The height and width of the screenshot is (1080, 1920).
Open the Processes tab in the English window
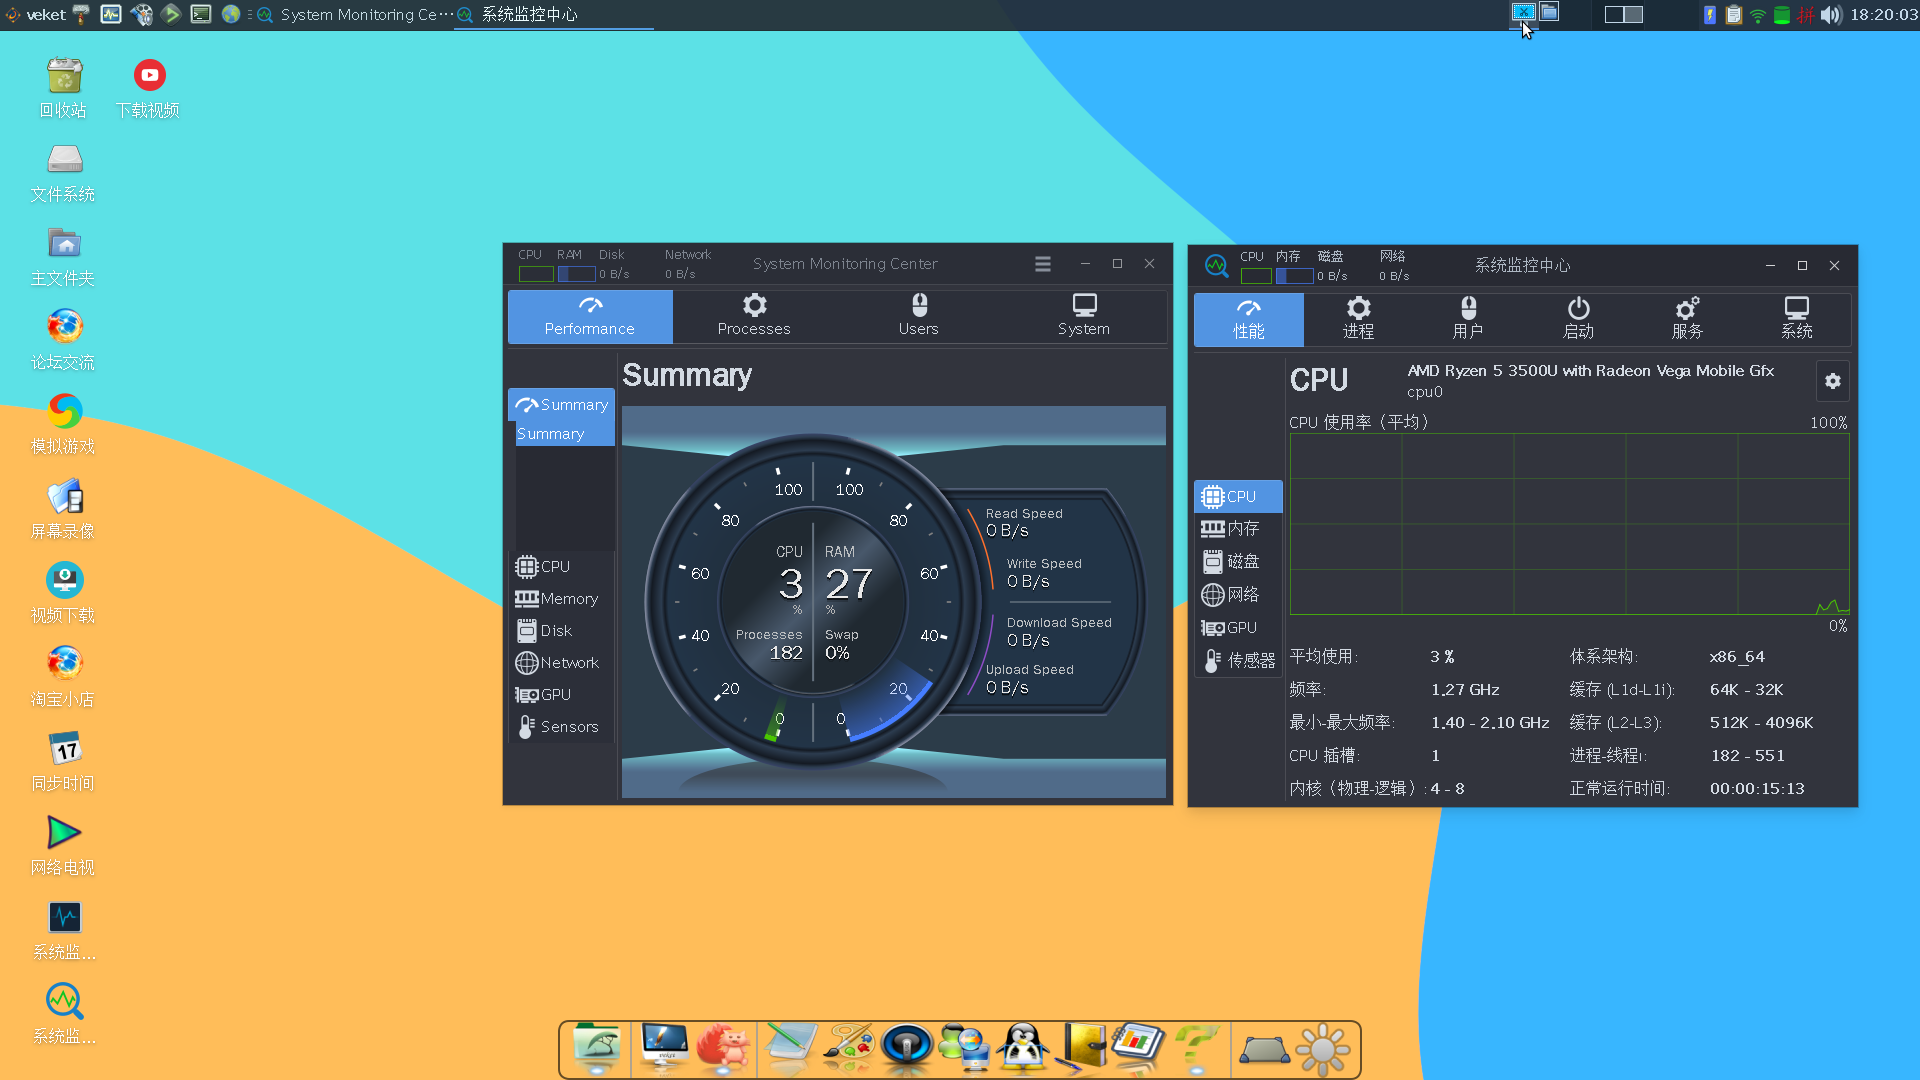coord(753,315)
